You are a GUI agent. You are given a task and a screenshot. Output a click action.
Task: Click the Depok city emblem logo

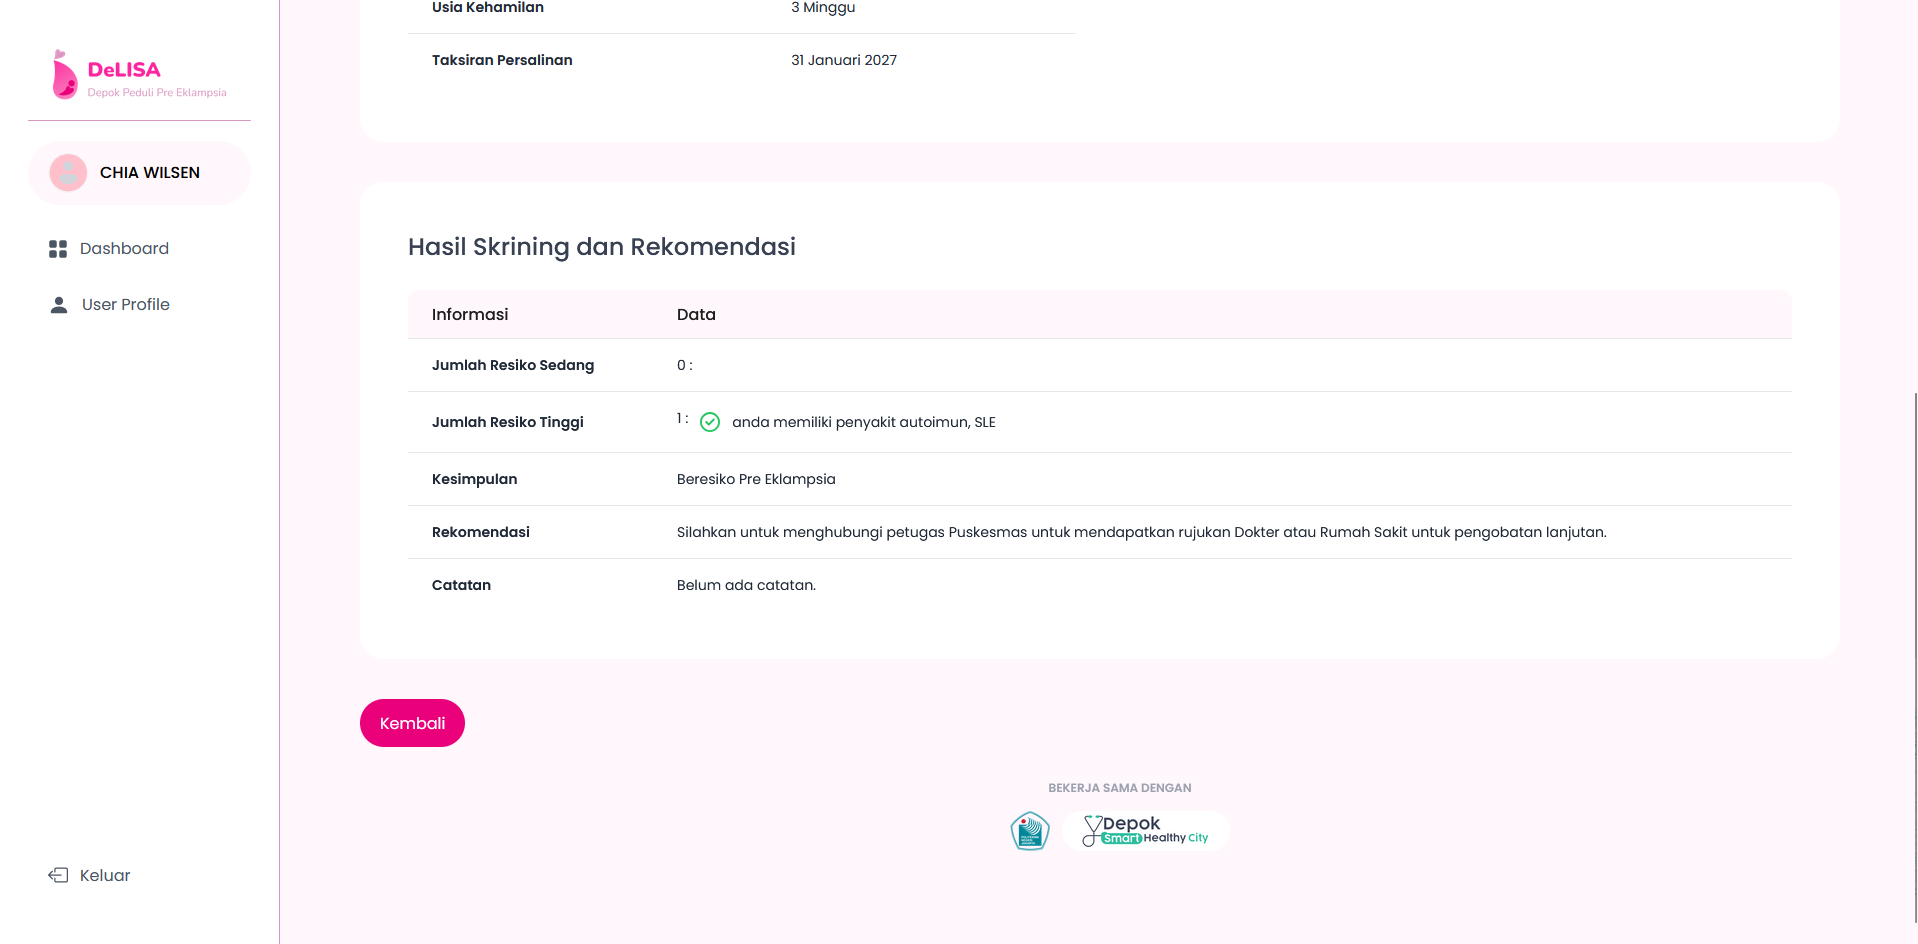pyautogui.click(x=1030, y=831)
